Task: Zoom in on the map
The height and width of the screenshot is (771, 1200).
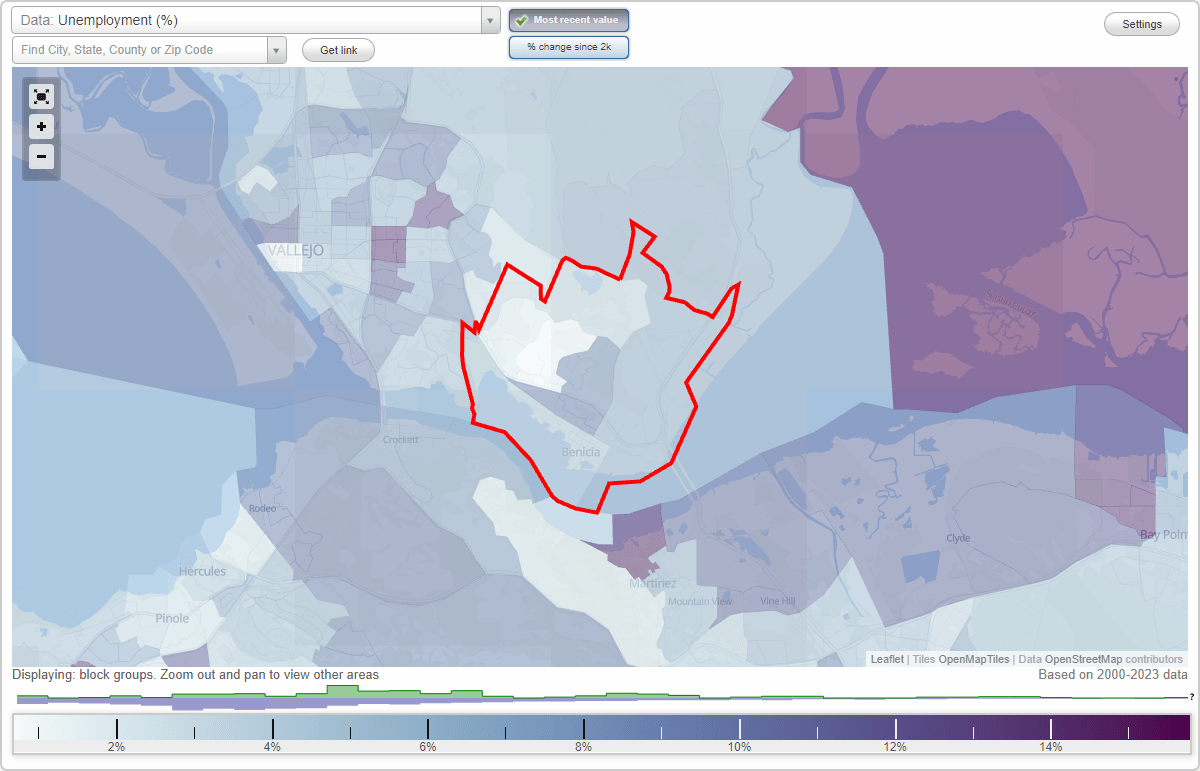Action: click(x=41, y=127)
